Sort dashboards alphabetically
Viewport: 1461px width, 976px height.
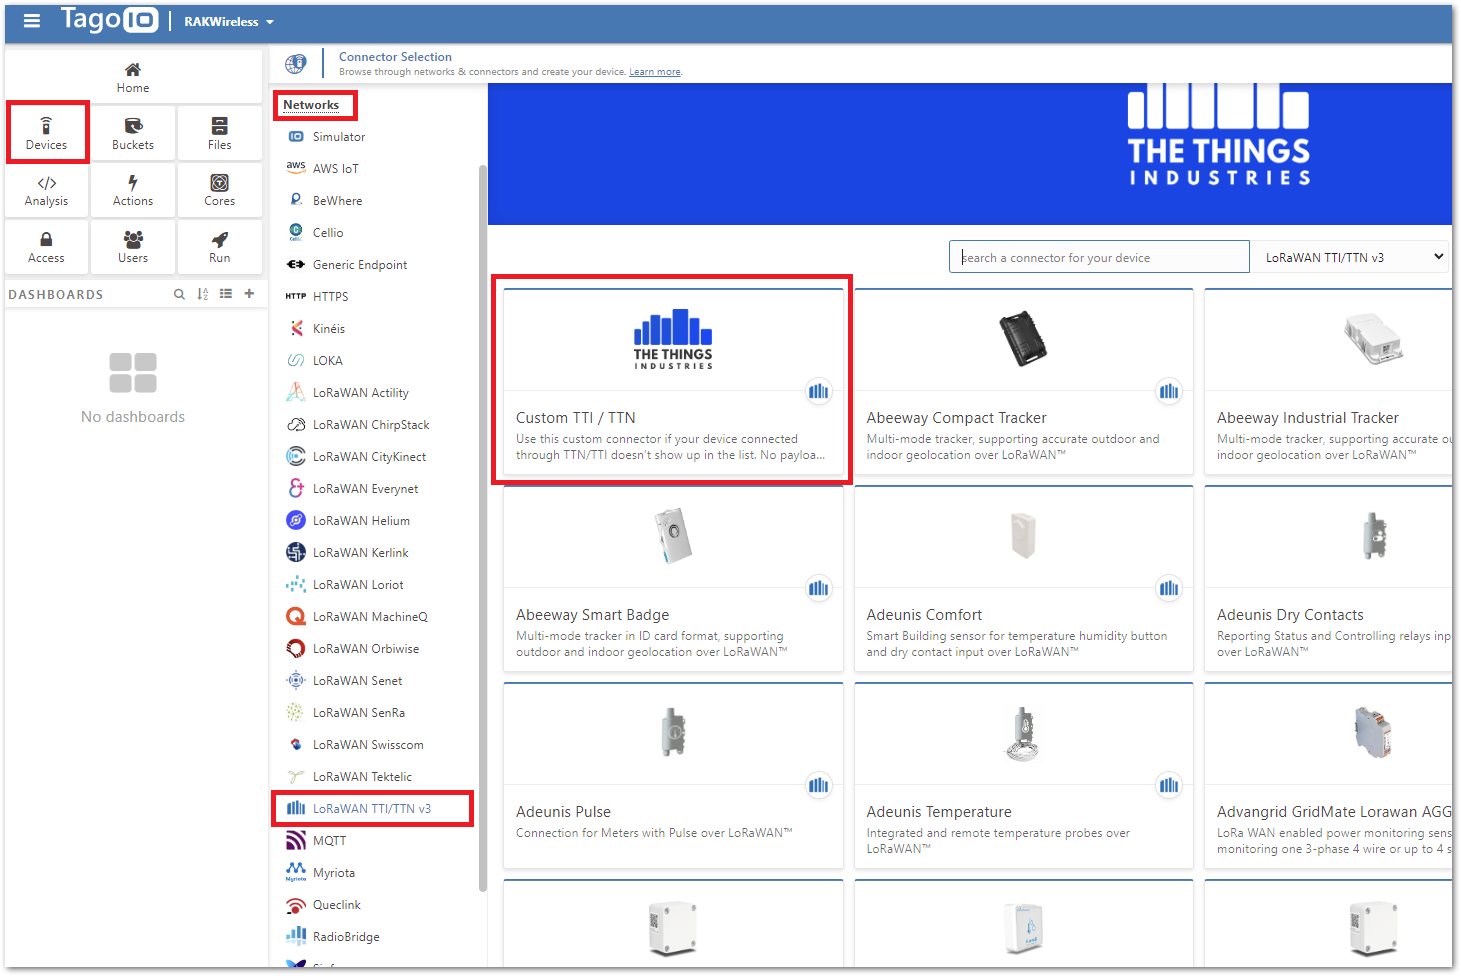203,294
